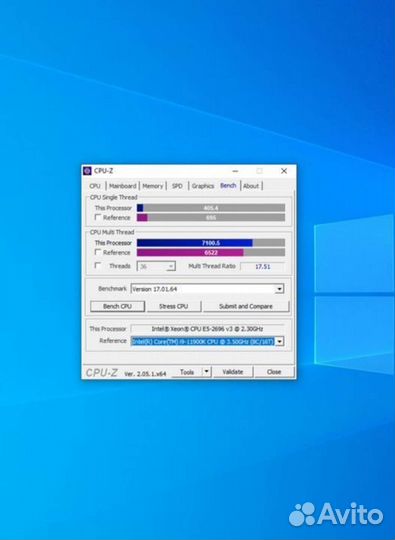Click the Validate button
This screenshot has width=395, height=540.
pyautogui.click(x=233, y=372)
